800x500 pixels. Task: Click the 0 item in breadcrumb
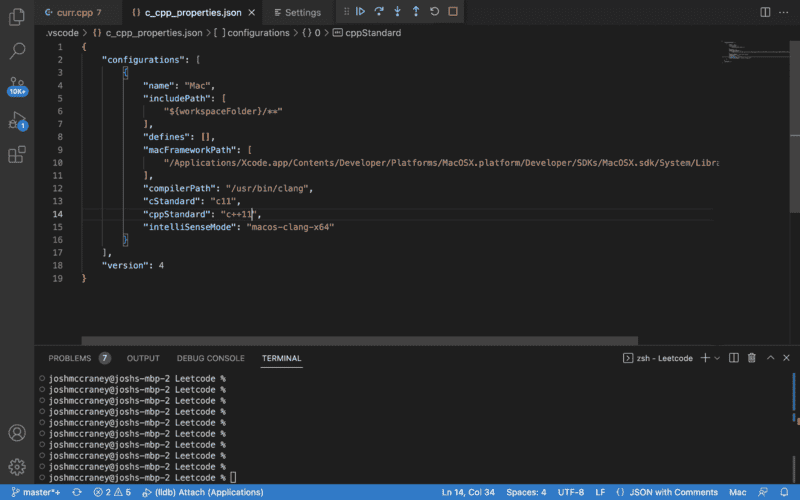click(x=311, y=33)
